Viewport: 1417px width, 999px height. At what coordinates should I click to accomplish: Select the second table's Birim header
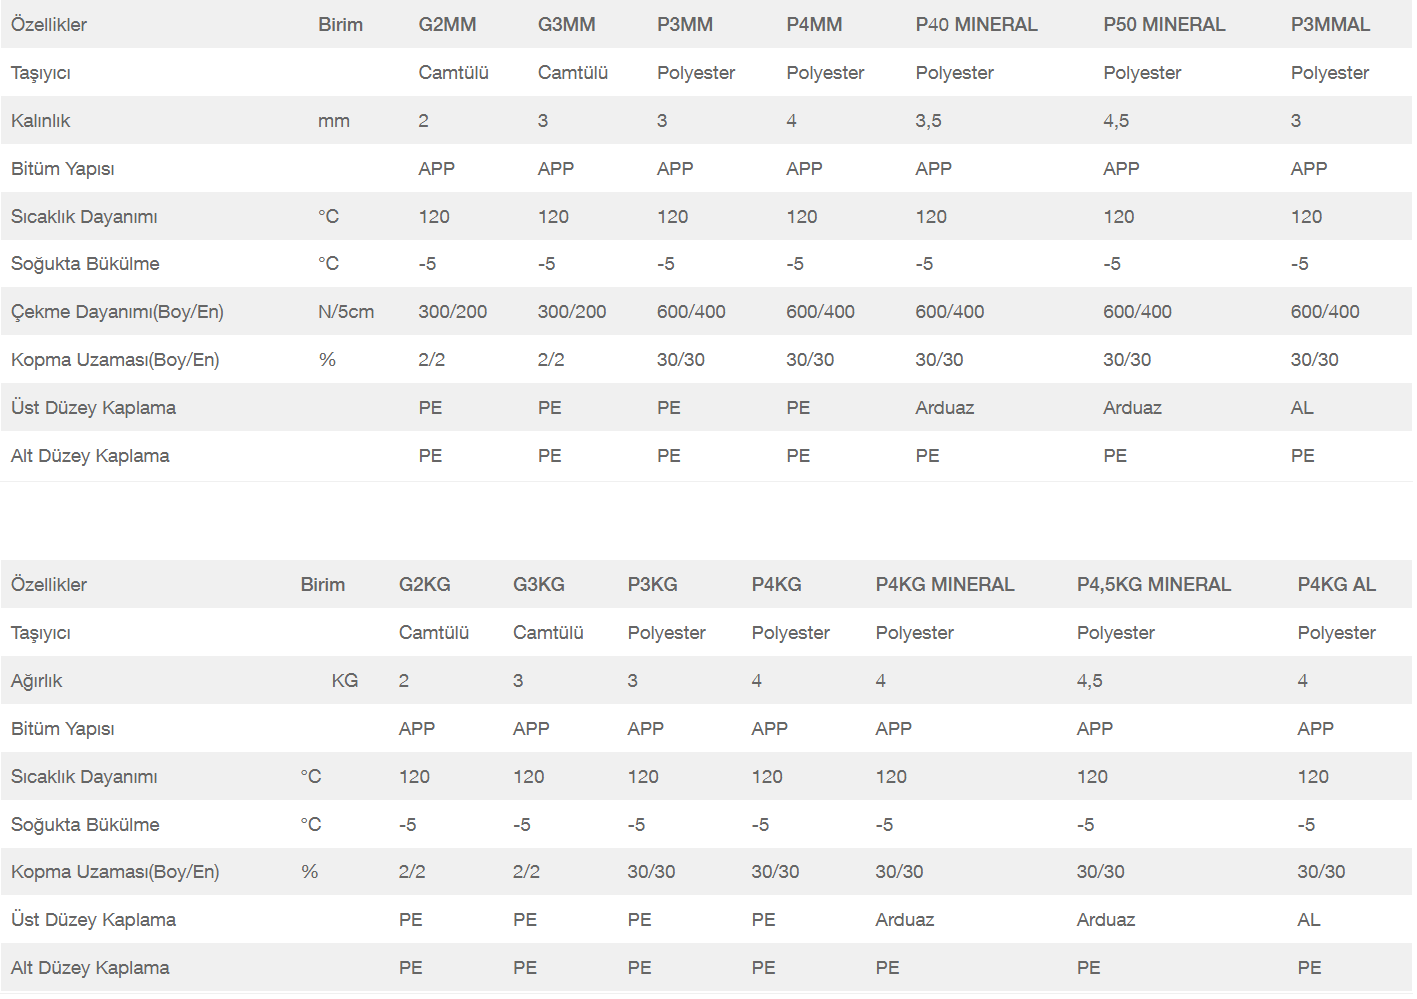[x=322, y=585]
